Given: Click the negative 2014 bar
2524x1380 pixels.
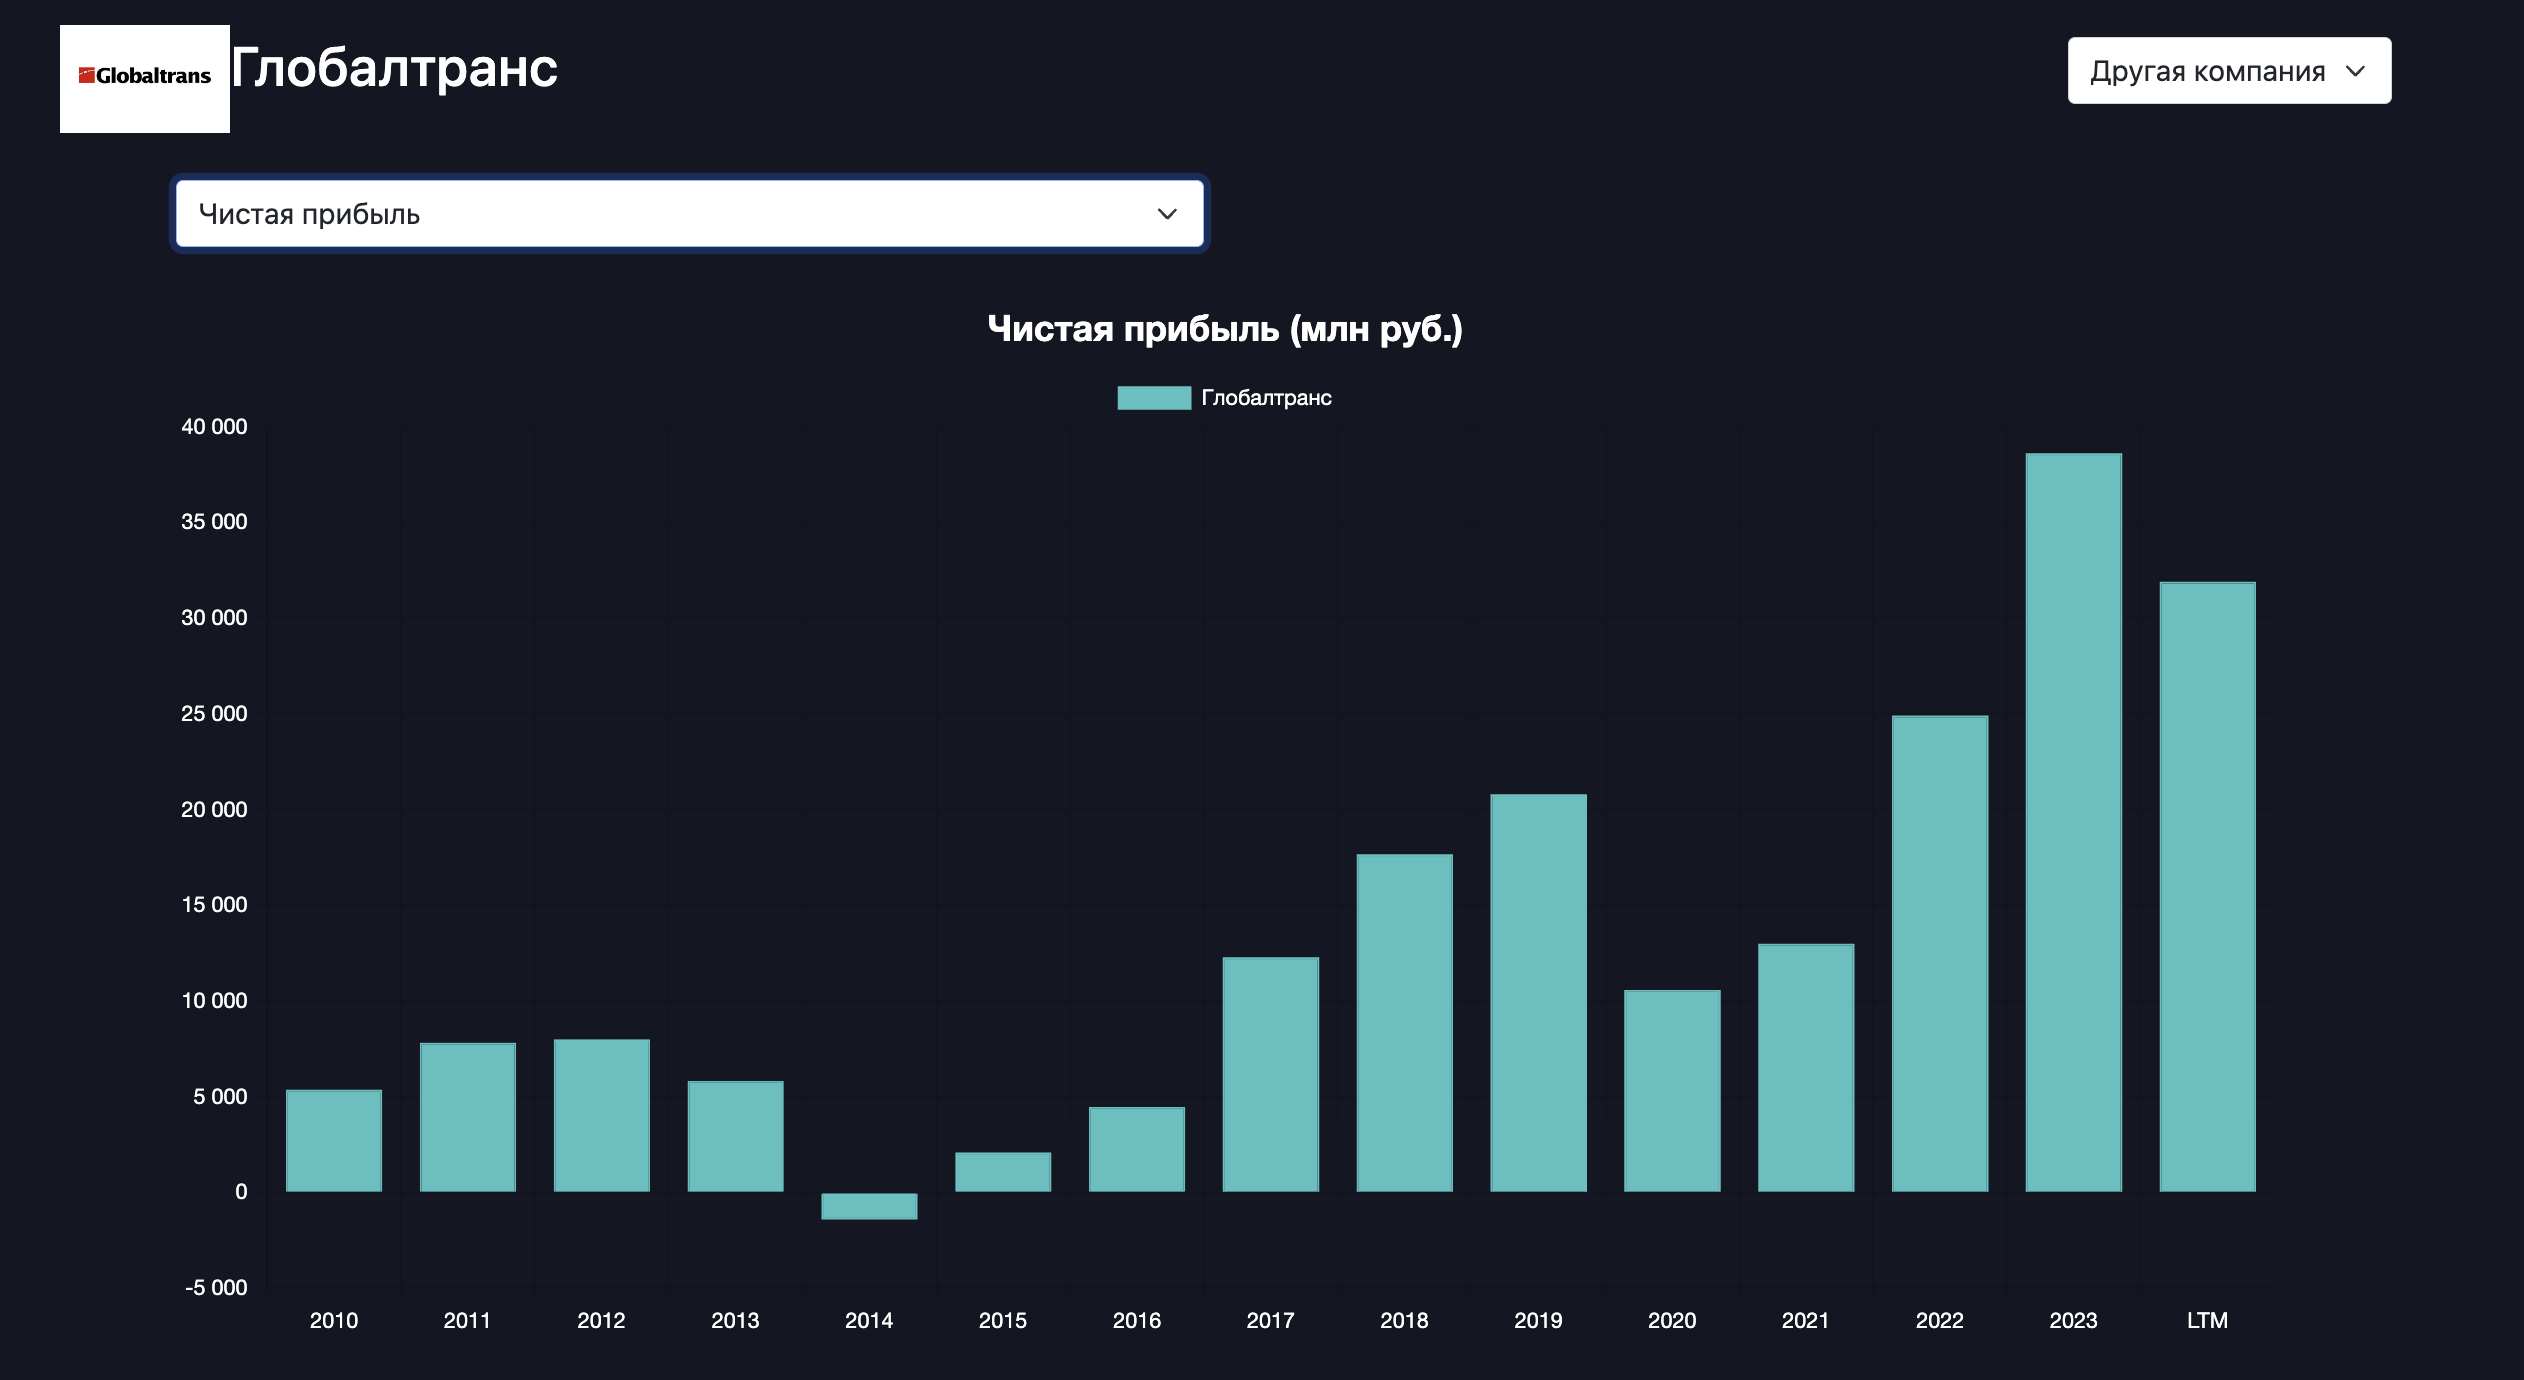Looking at the screenshot, I should [869, 1206].
